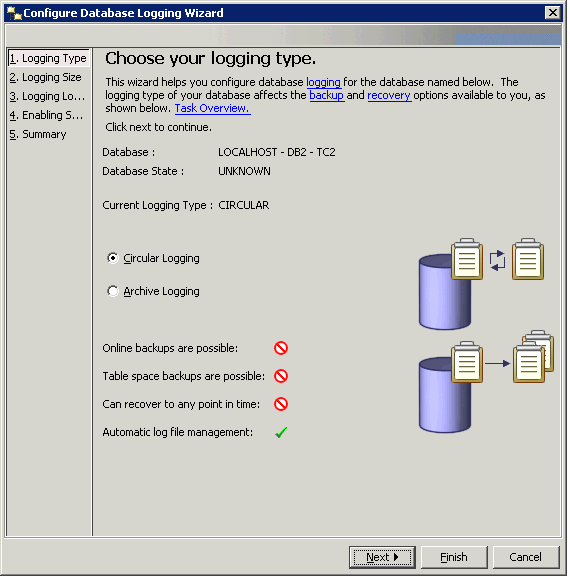The image size is (570, 576).
Task: Click the stacked archive clipboards icon
Action: pyautogui.click(x=533, y=356)
